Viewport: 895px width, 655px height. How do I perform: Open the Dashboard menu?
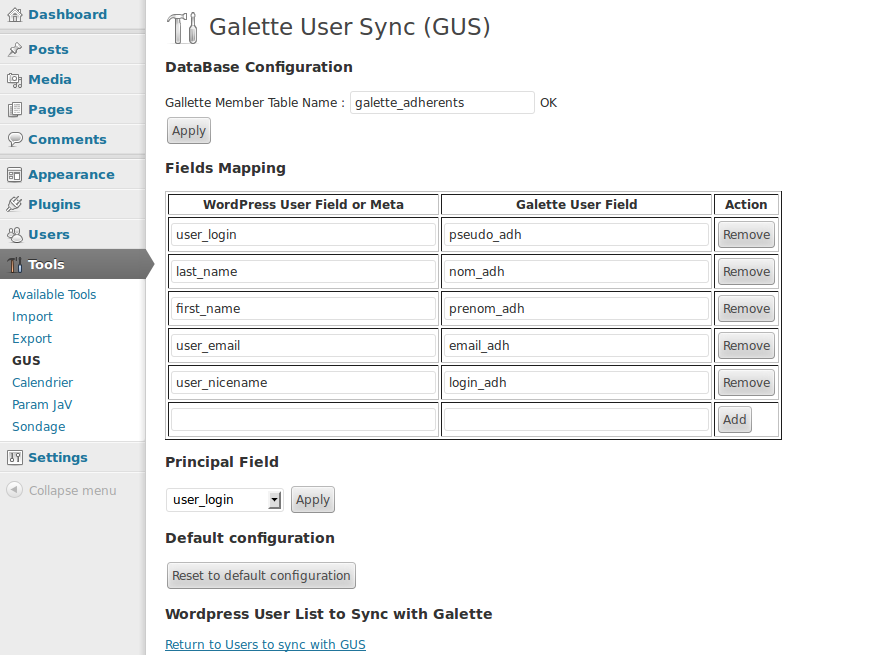point(67,14)
